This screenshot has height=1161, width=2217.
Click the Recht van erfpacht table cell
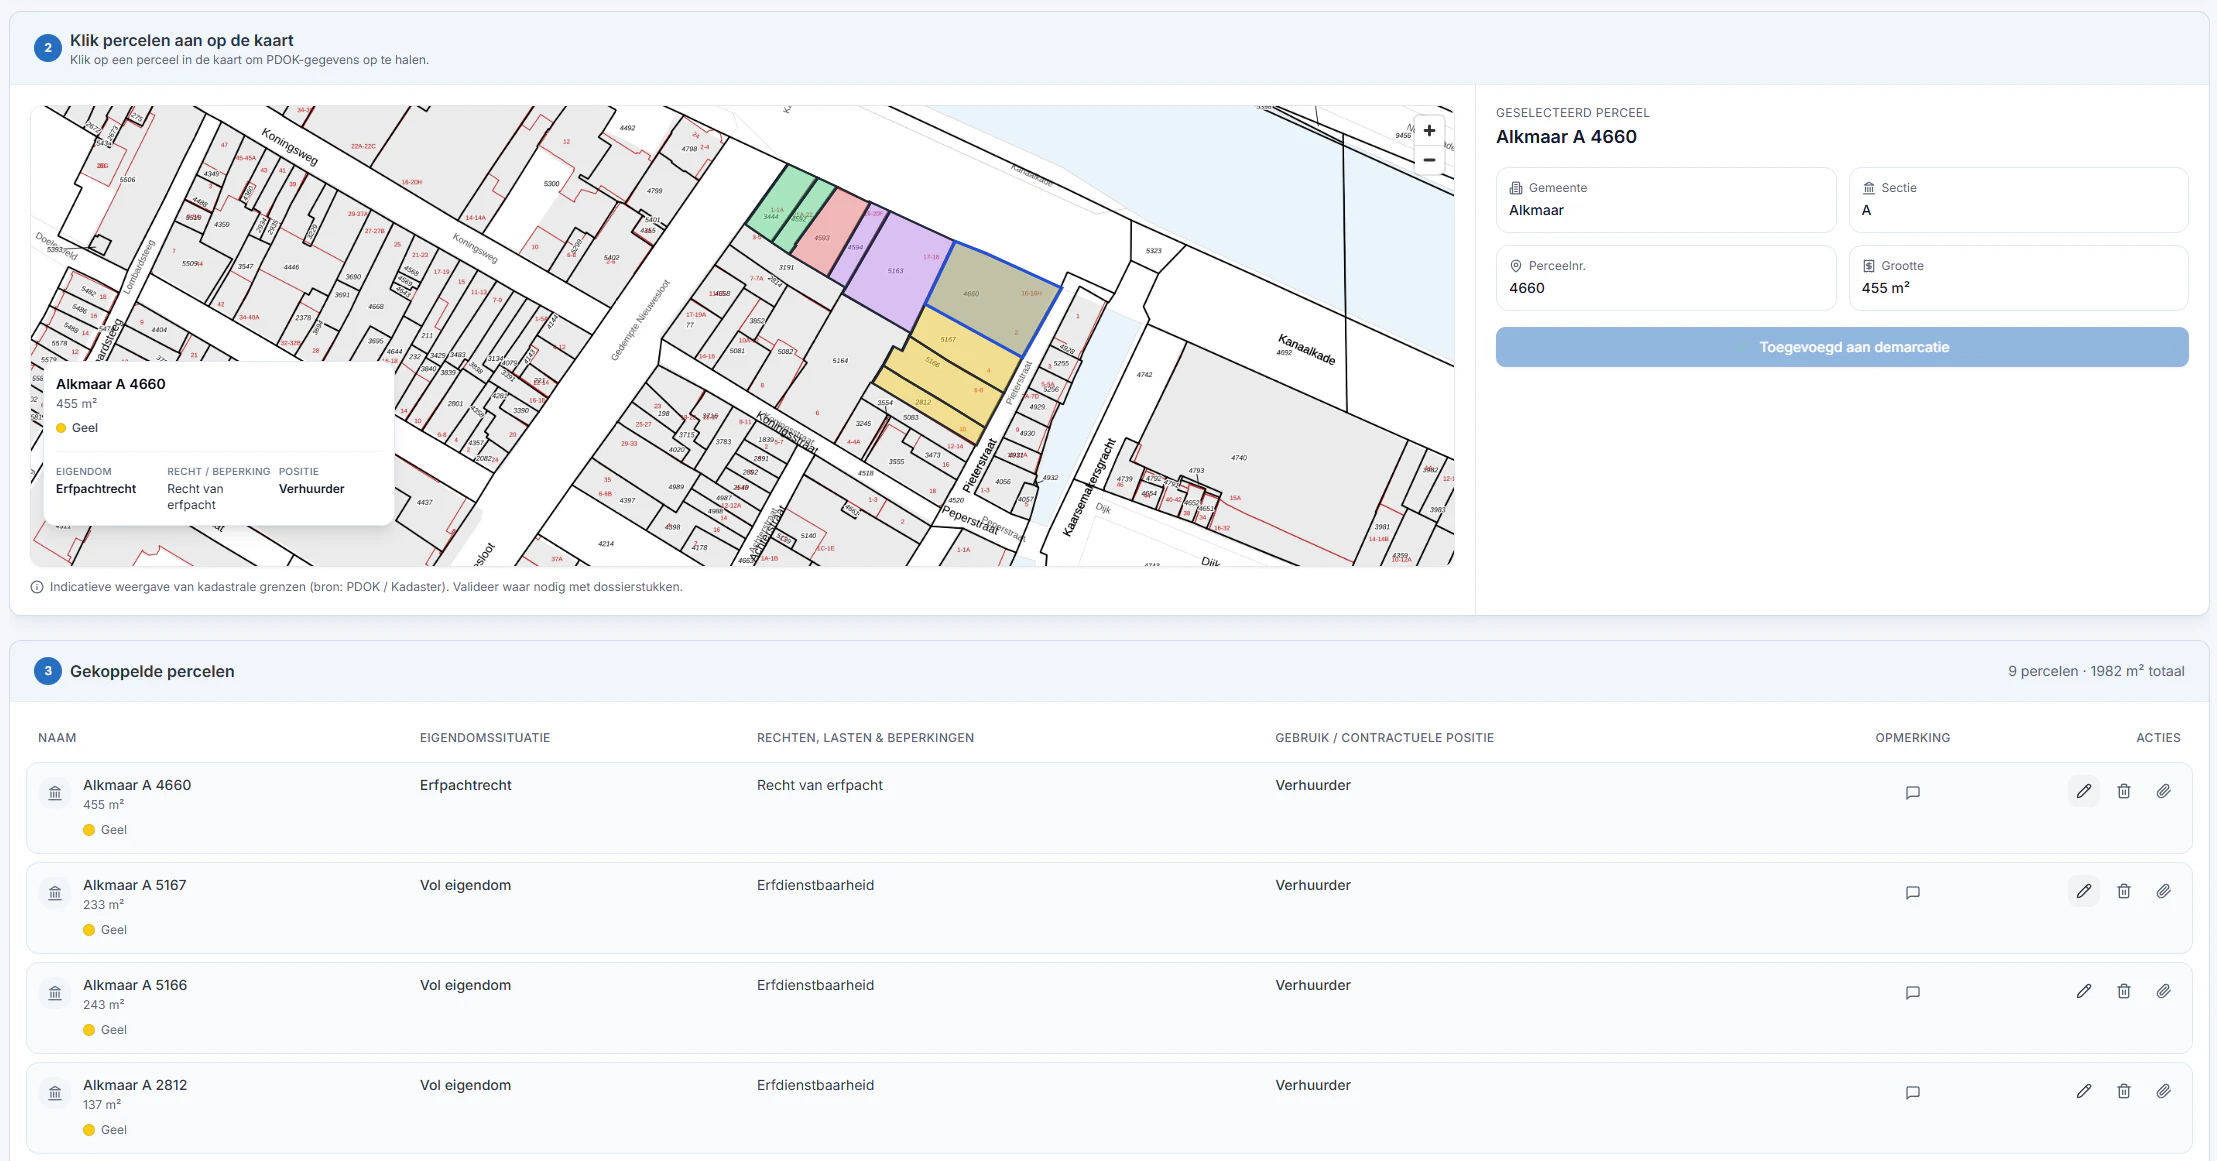point(820,785)
